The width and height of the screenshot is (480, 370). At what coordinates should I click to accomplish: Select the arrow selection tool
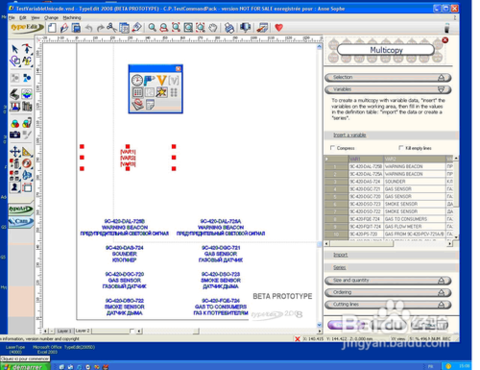(x=15, y=49)
